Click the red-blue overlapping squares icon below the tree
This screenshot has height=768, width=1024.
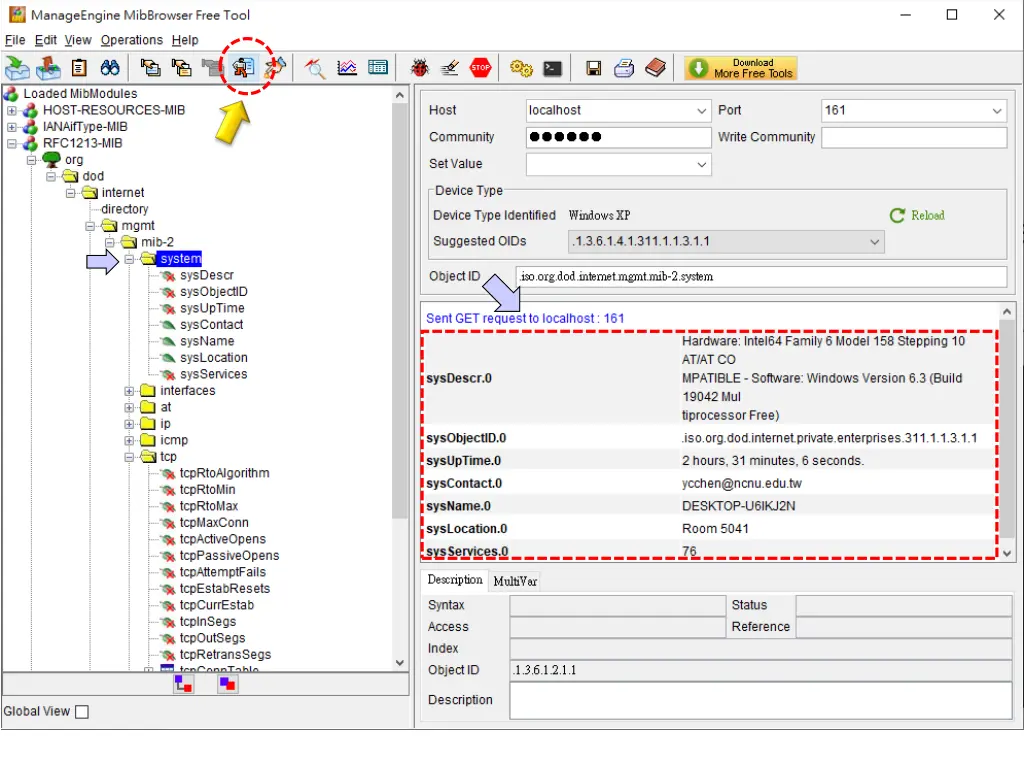(x=227, y=684)
